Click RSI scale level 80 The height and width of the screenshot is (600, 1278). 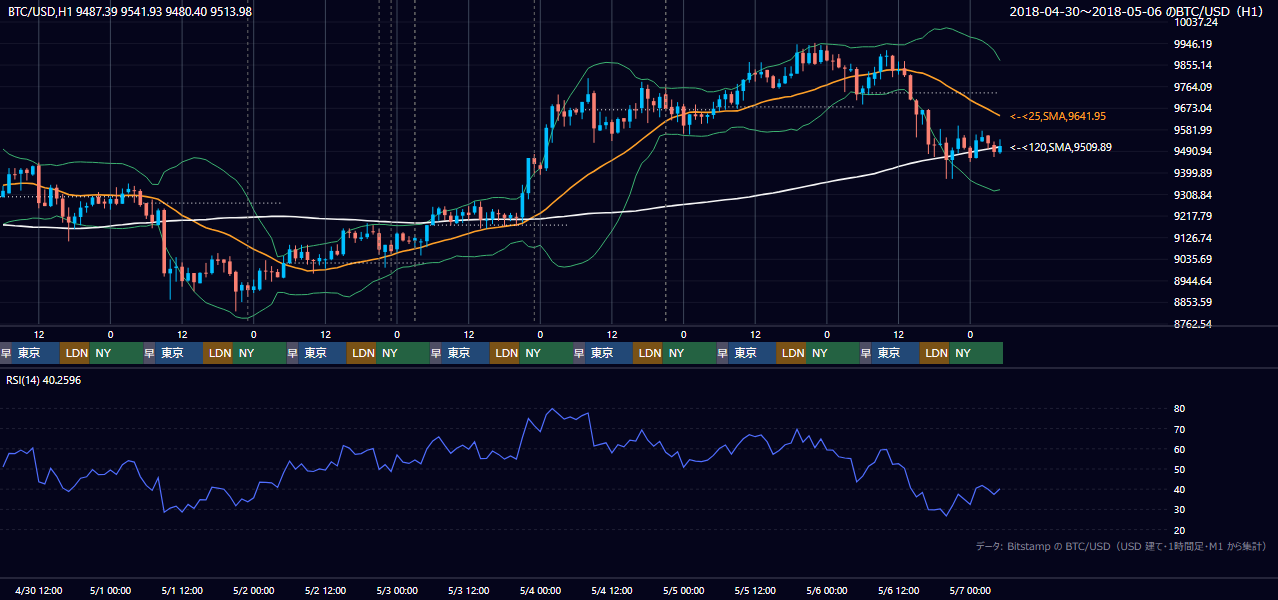pyautogui.click(x=1179, y=409)
